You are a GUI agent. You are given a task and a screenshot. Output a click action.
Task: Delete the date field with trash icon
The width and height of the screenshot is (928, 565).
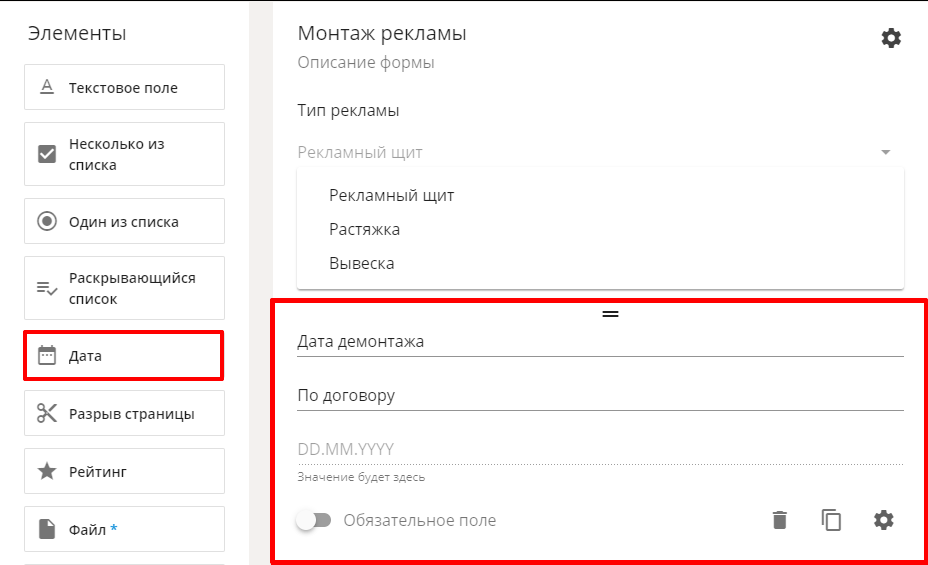click(779, 520)
